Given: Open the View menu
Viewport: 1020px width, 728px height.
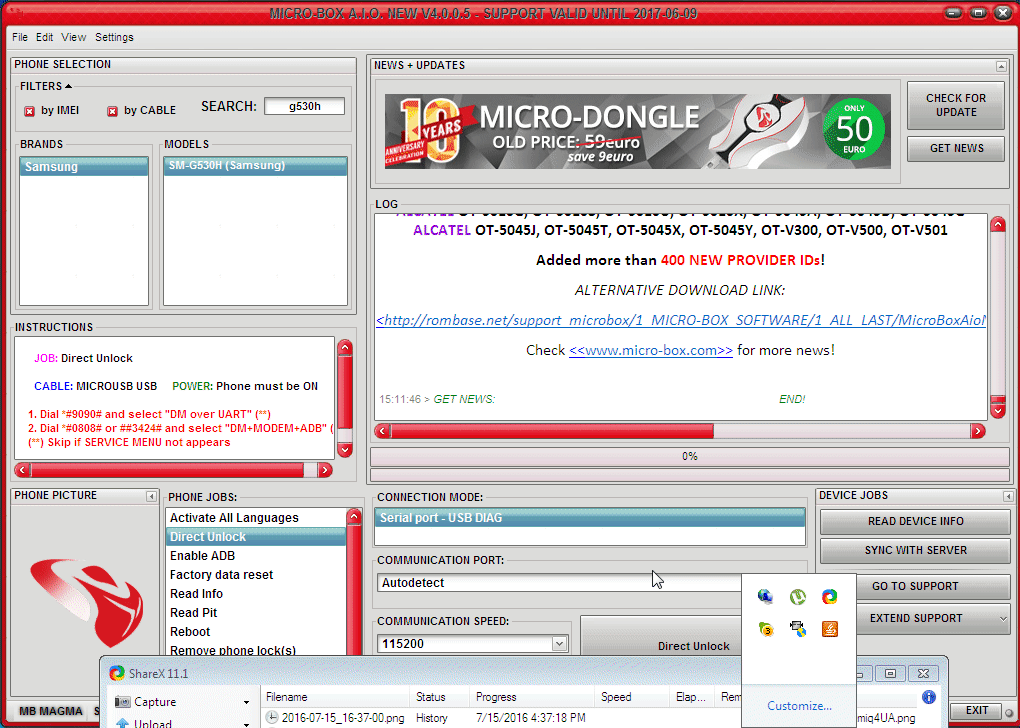Looking at the screenshot, I should tap(74, 37).
